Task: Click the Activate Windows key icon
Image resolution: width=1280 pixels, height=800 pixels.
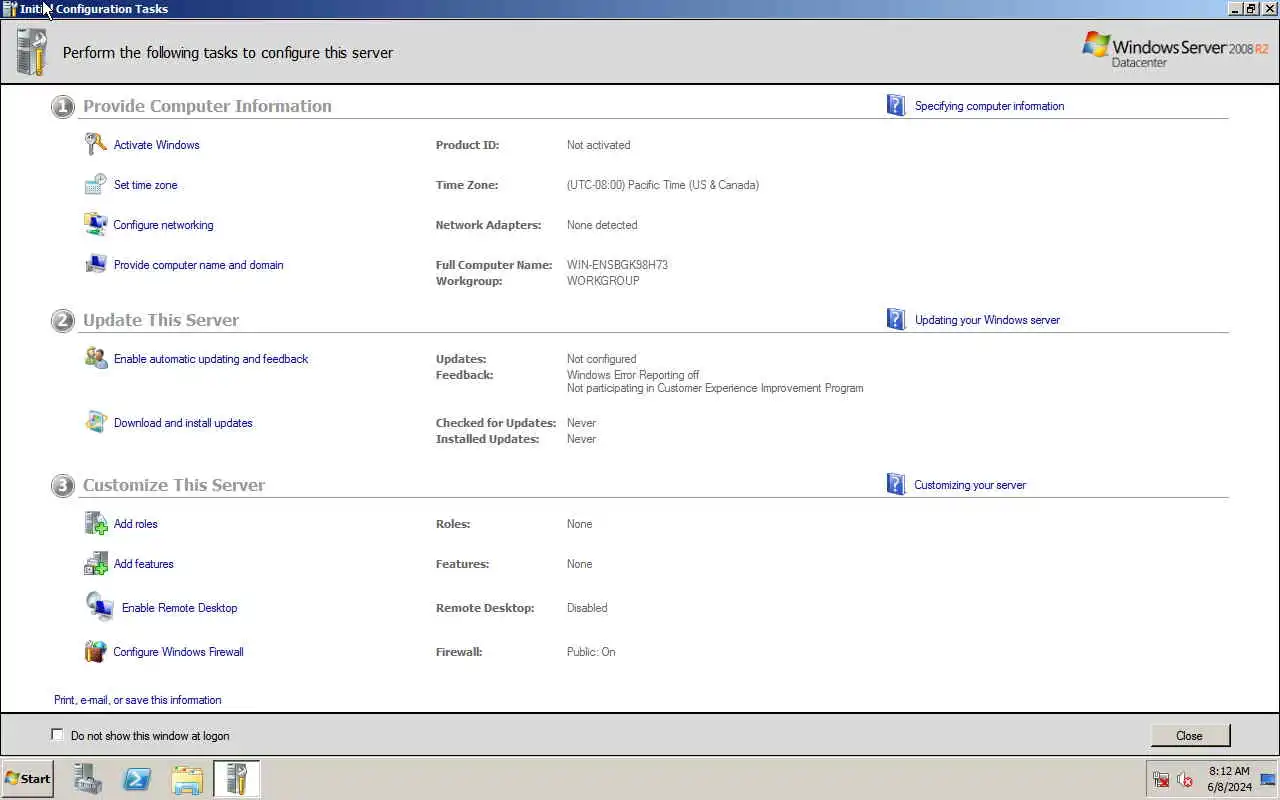Action: click(96, 144)
